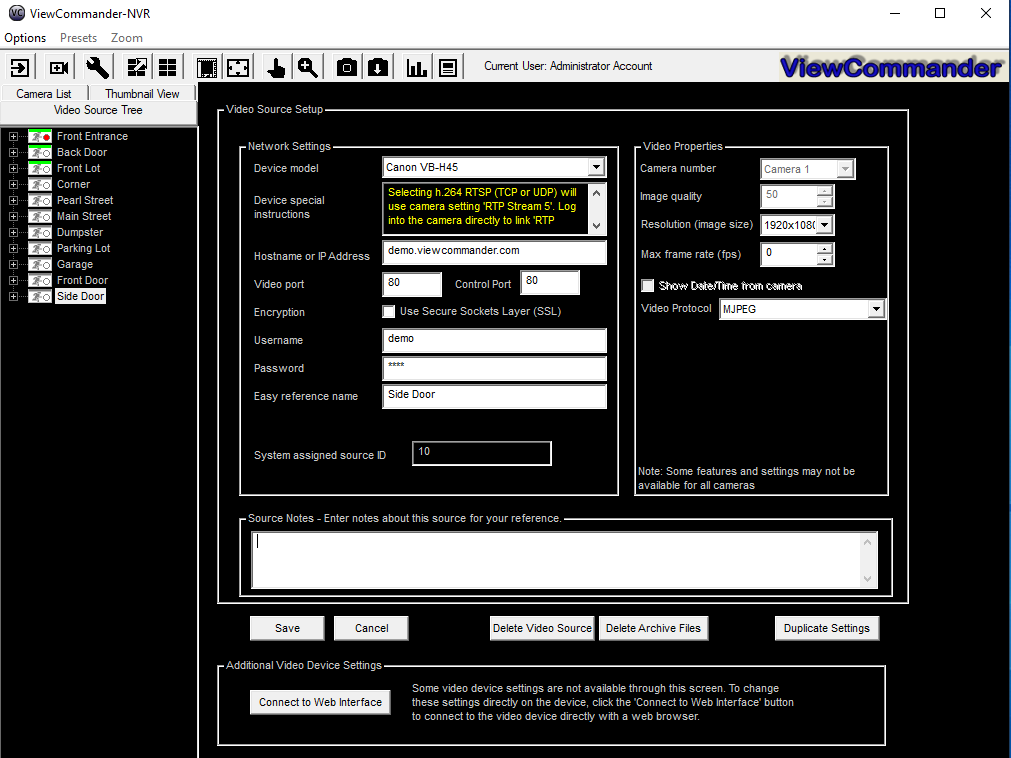Click the Front Entrance recording camera icon
1011x758 pixels.
pyautogui.click(x=40, y=137)
